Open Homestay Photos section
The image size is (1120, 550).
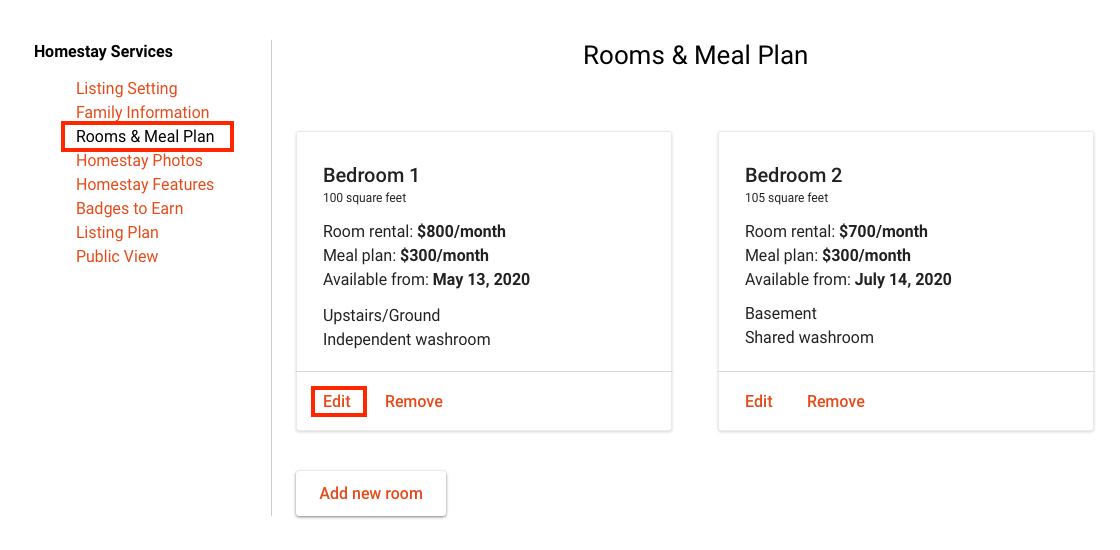[139, 161]
